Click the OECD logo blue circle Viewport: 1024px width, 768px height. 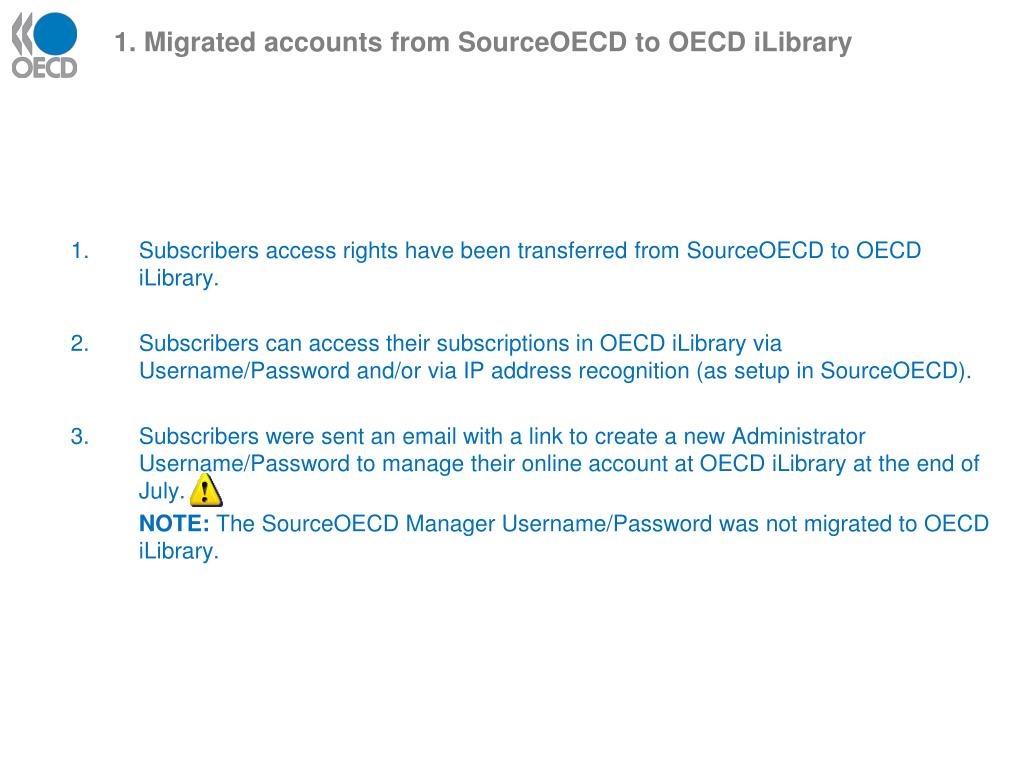(x=55, y=33)
